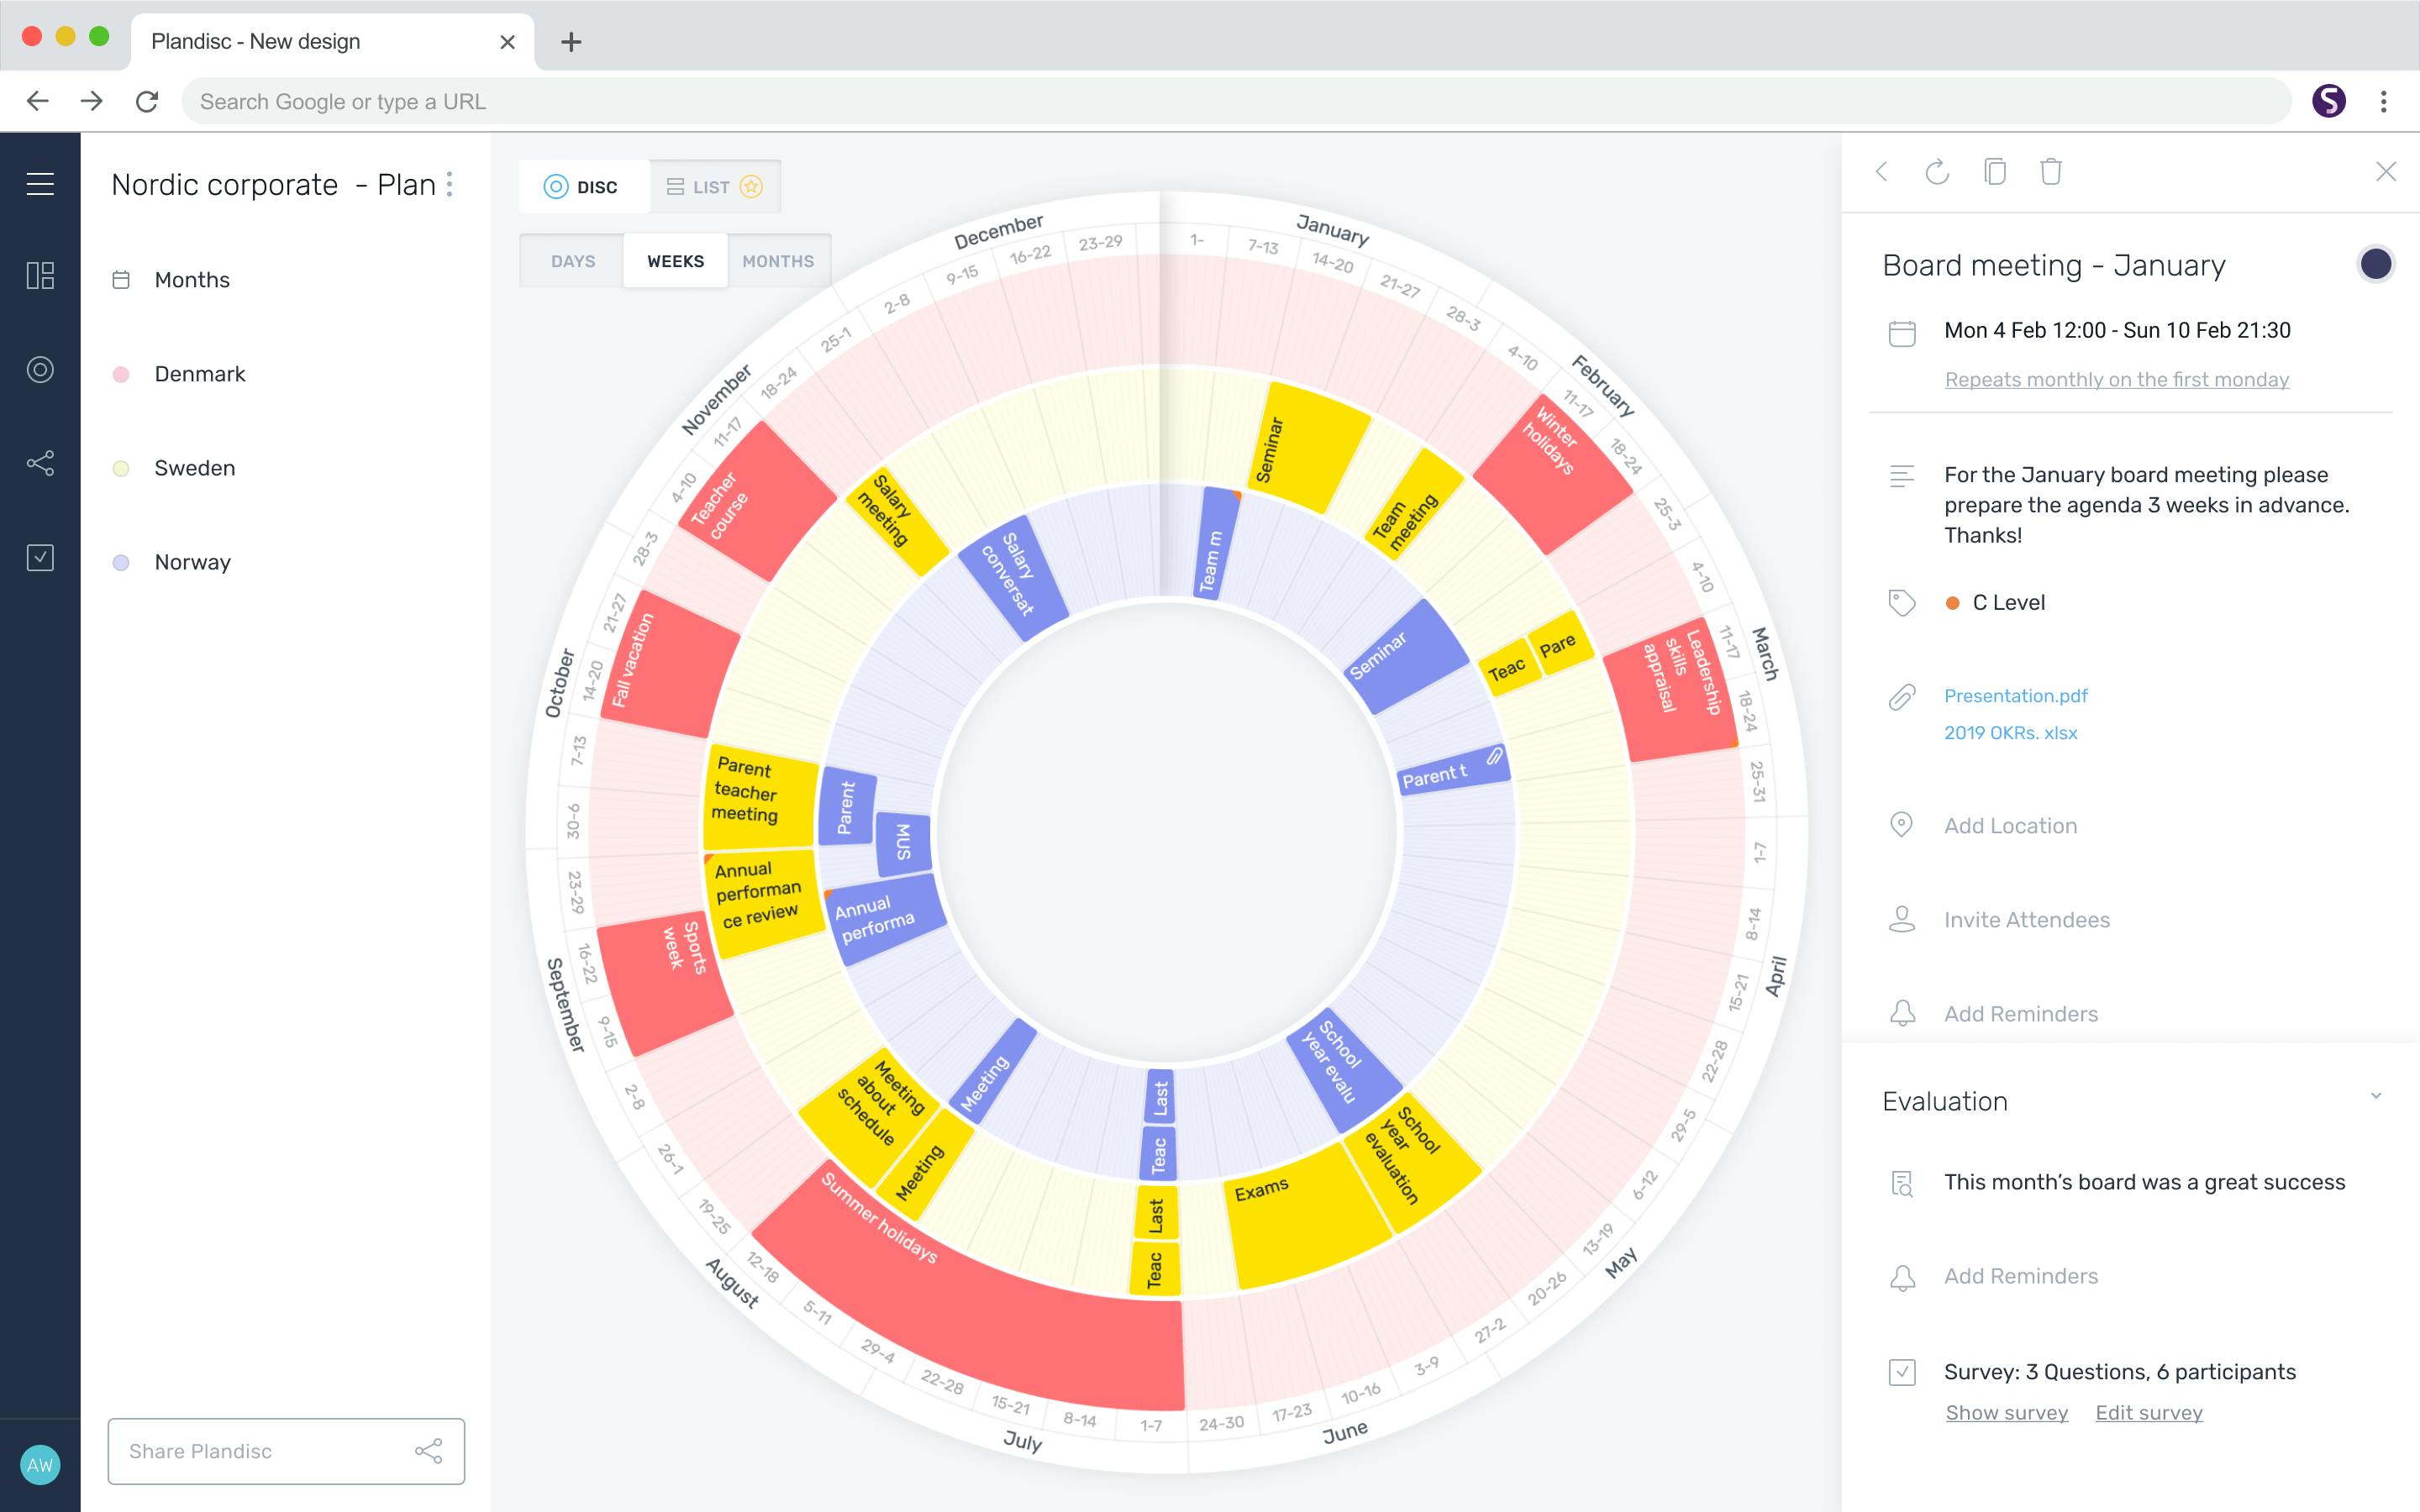Image resolution: width=2420 pixels, height=1512 pixels.
Task: Switch to the LIST view tab
Action: [x=711, y=185]
